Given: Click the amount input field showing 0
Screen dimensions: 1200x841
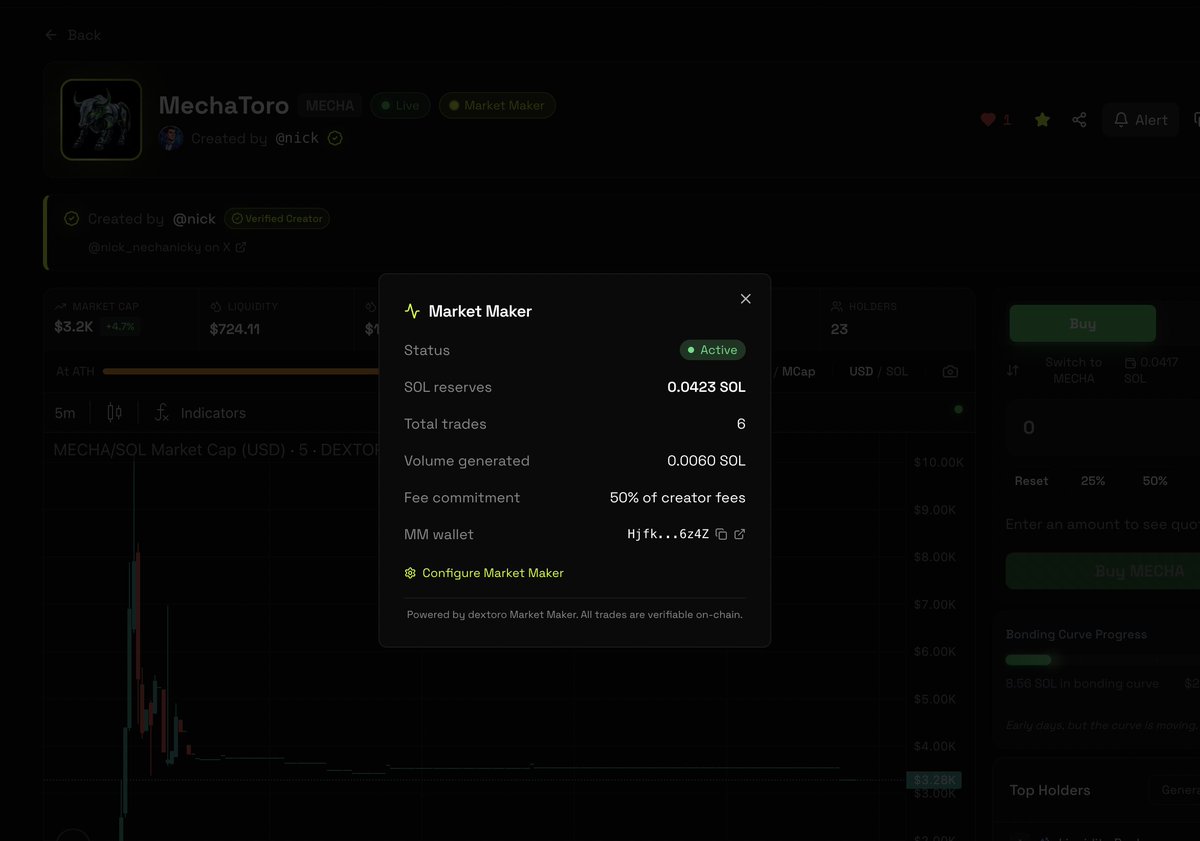Looking at the screenshot, I should point(1102,428).
